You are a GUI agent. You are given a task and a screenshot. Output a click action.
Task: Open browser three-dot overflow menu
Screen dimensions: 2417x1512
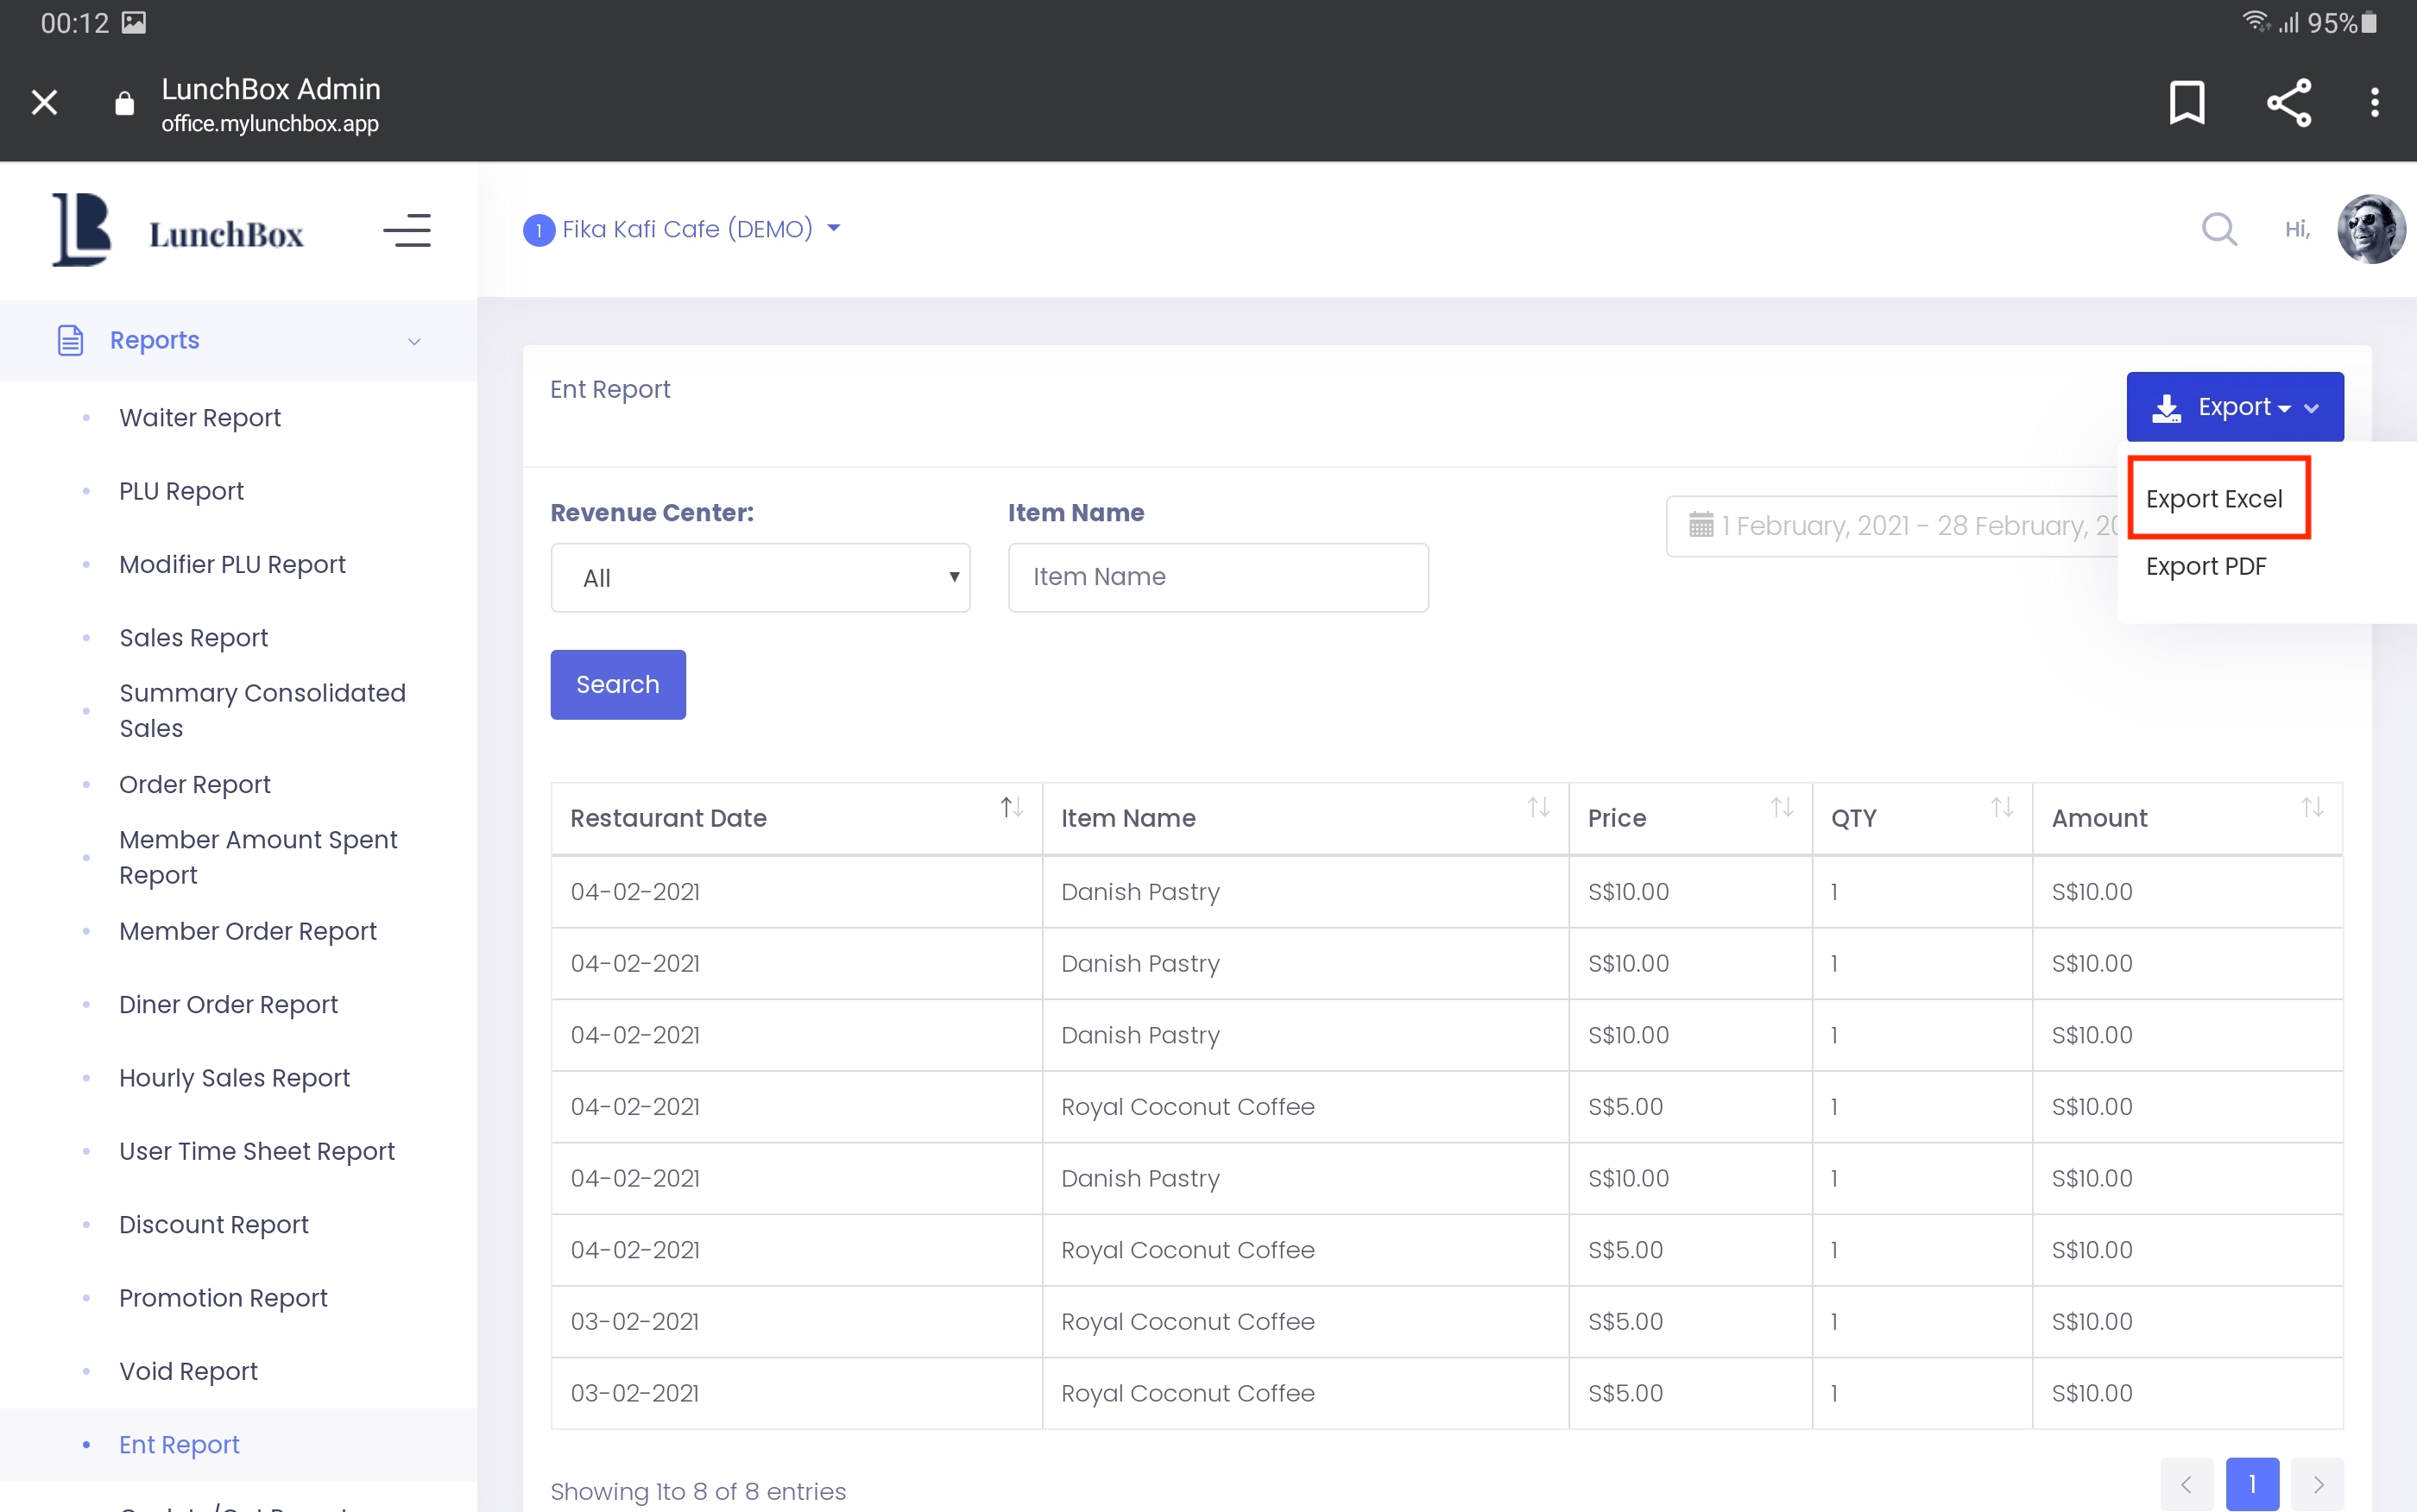tap(2374, 102)
